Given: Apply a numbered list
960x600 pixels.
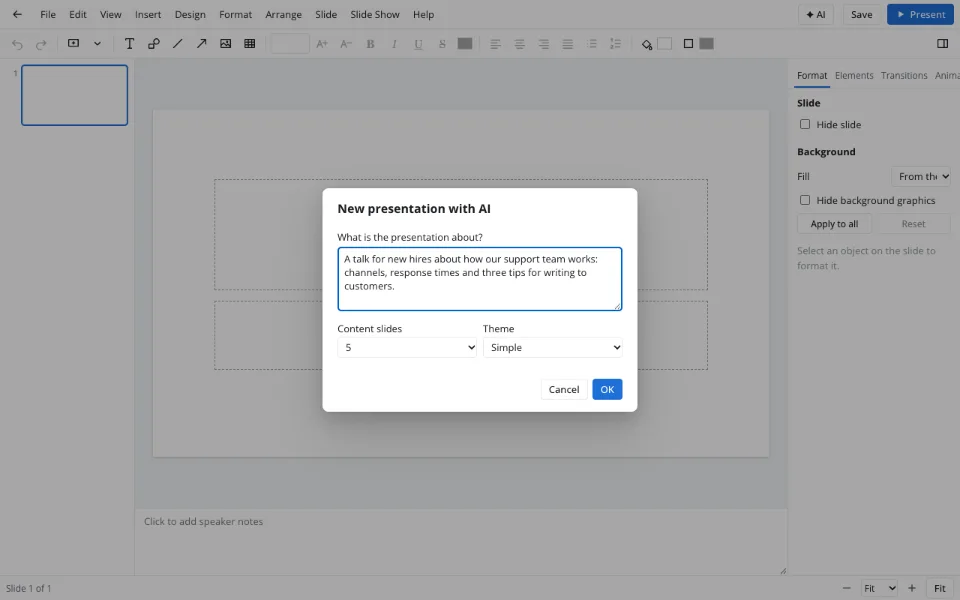Looking at the screenshot, I should [615, 43].
